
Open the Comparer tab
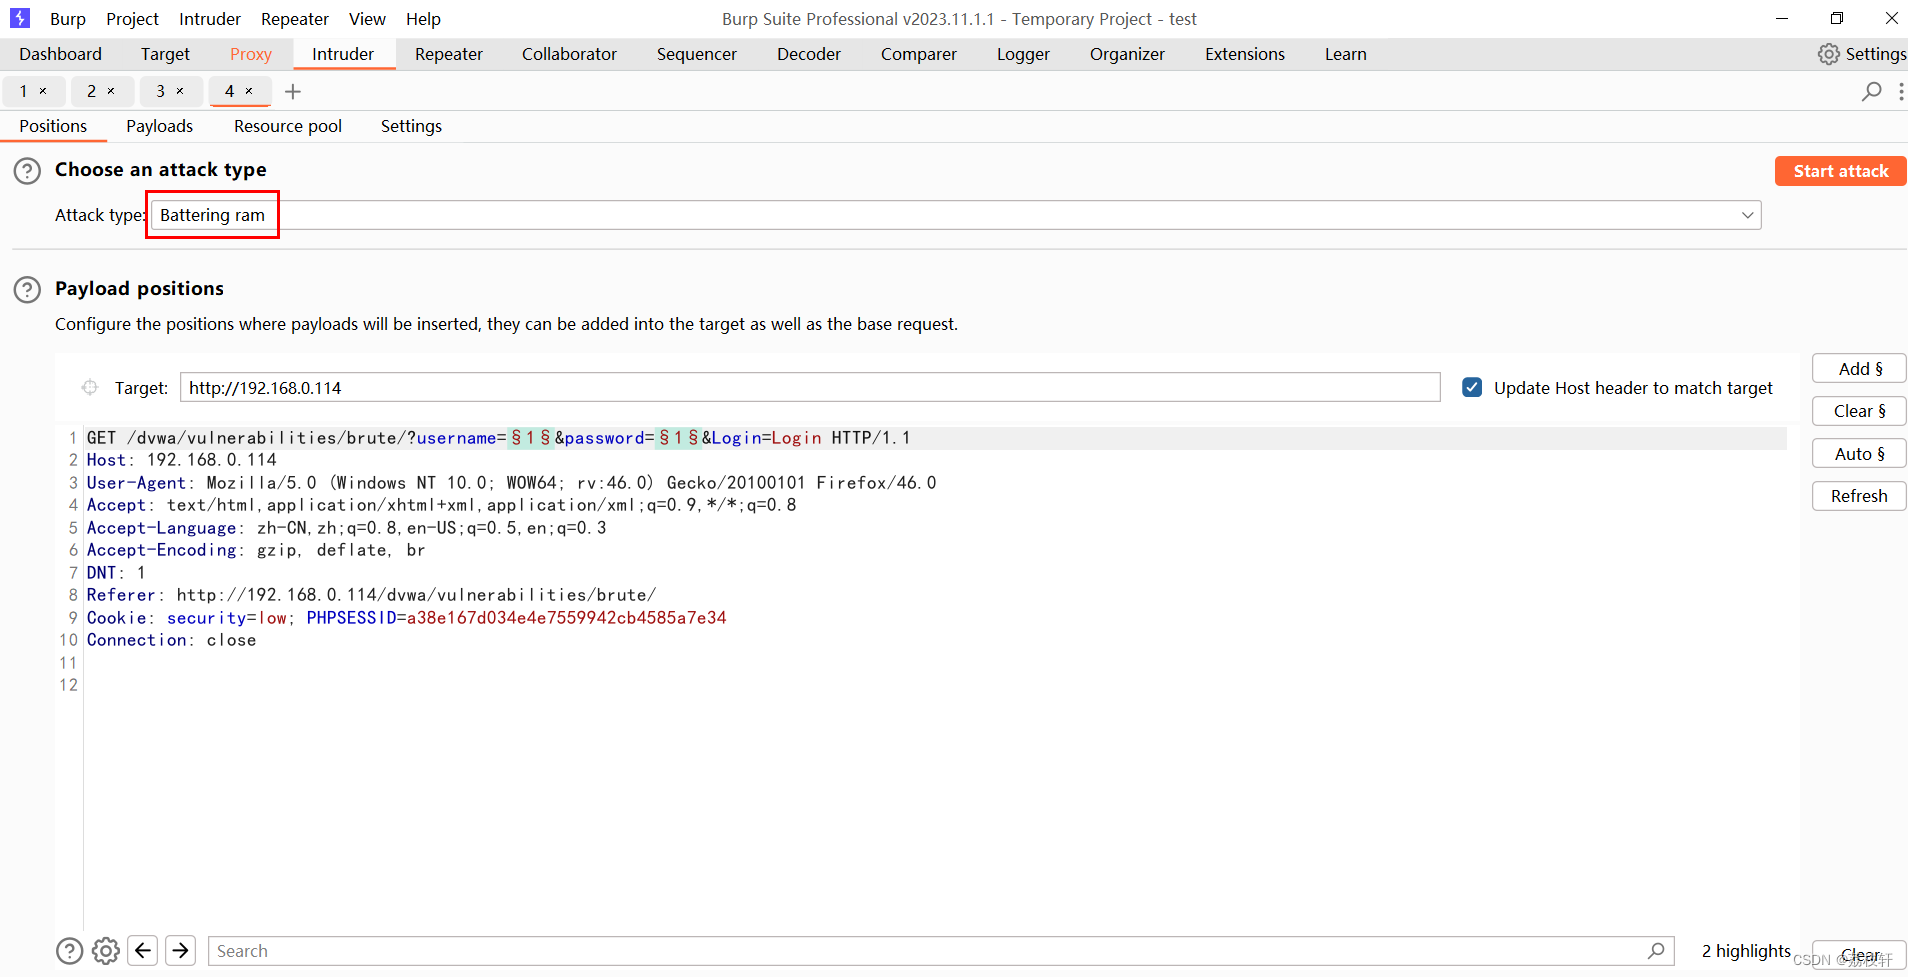[x=919, y=54]
